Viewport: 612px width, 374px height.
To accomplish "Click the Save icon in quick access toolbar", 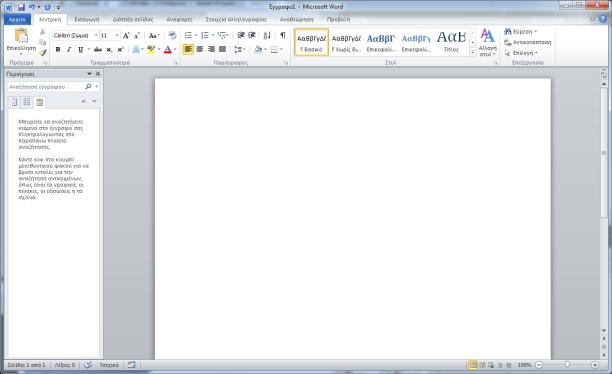I will pyautogui.click(x=21, y=7).
